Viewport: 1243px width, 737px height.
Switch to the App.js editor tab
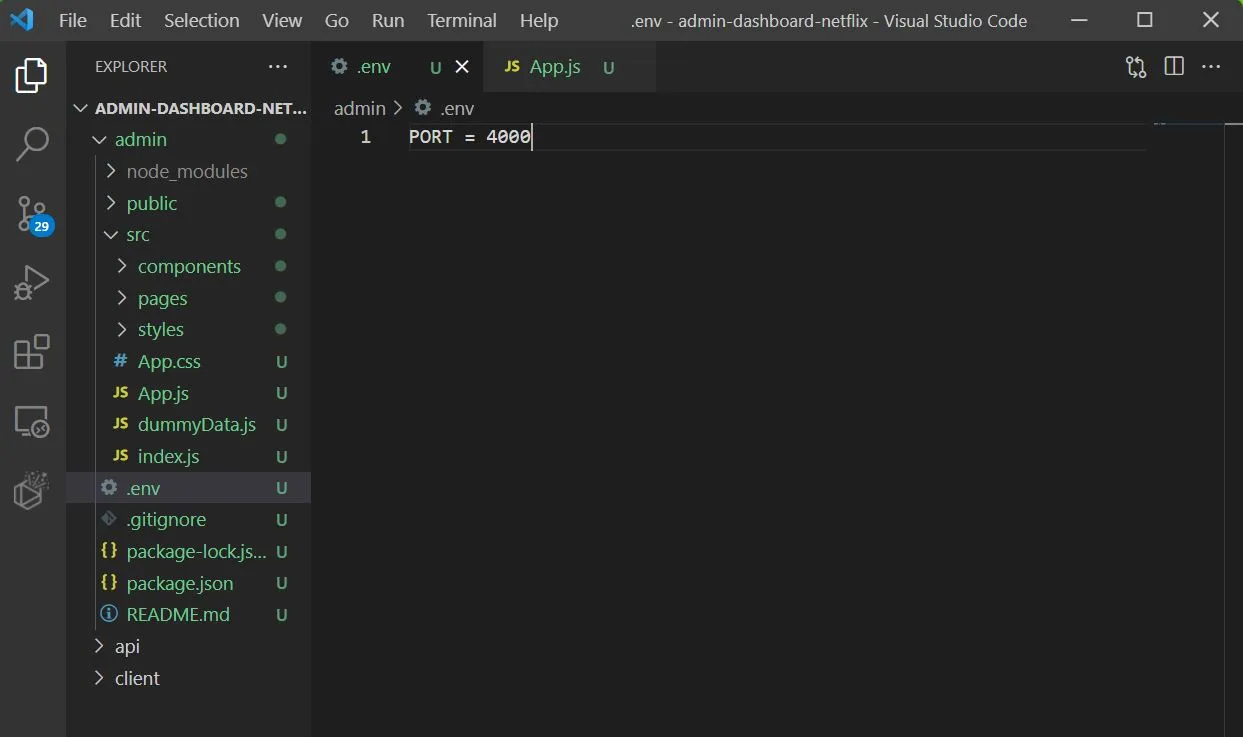pos(569,67)
